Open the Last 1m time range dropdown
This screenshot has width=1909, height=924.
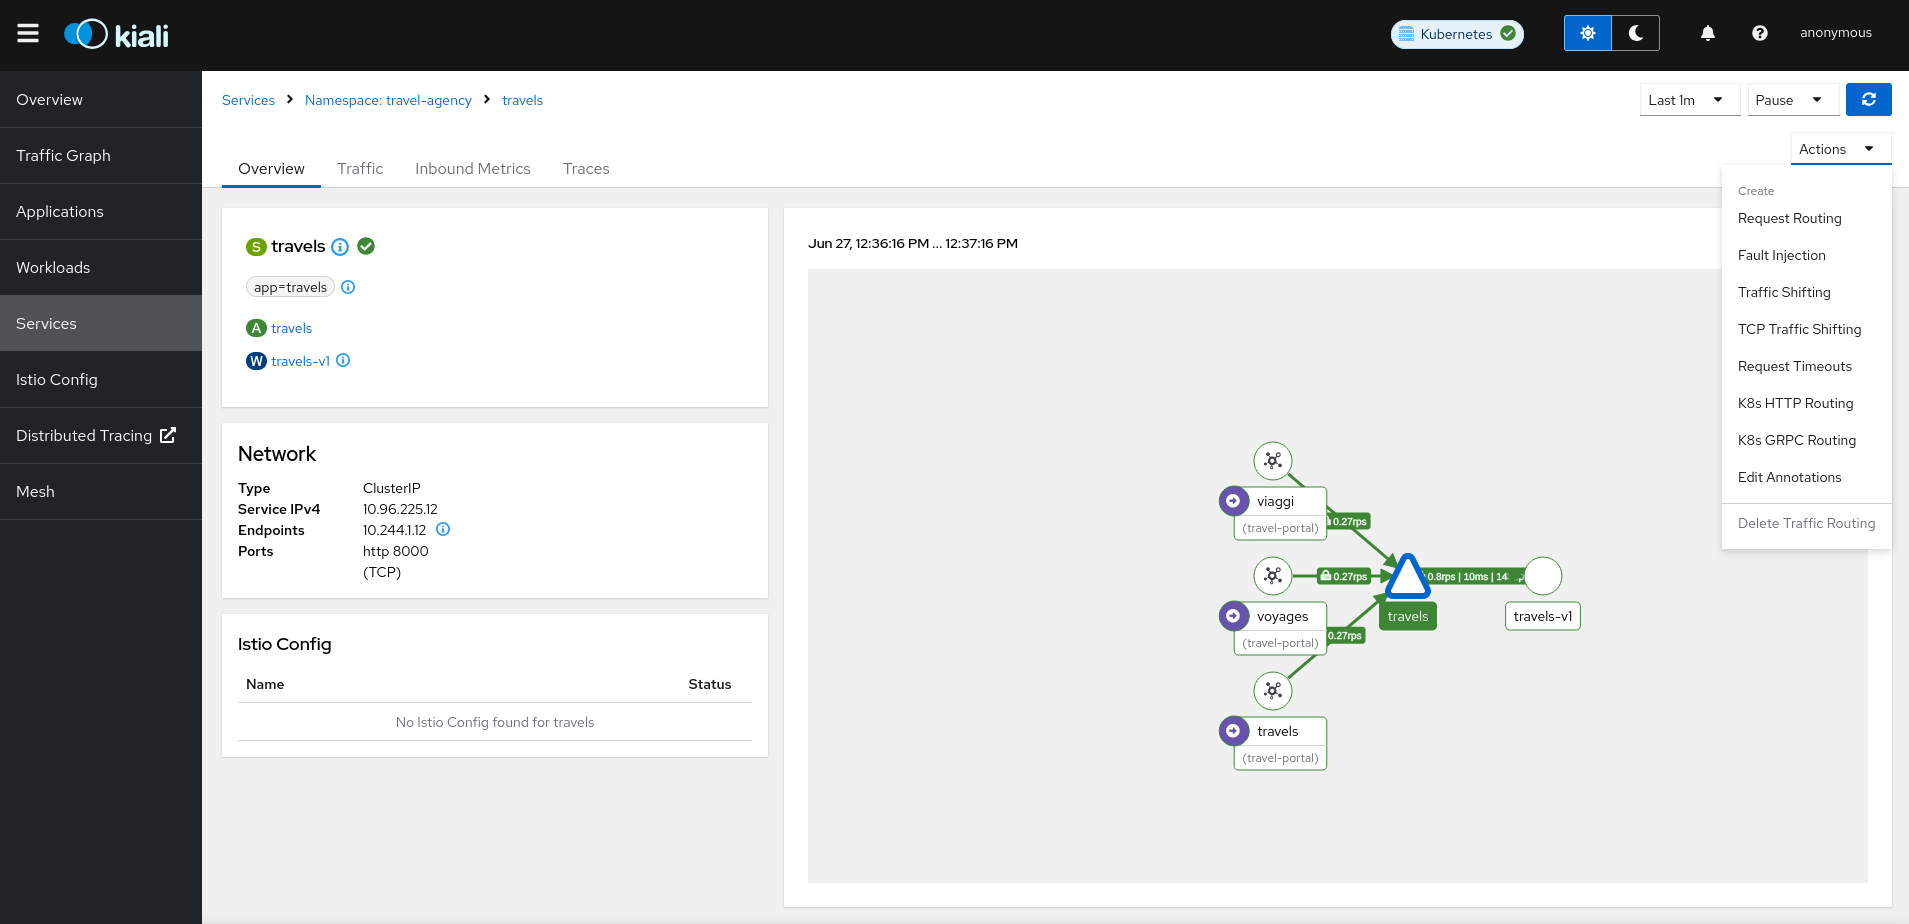tap(1688, 99)
